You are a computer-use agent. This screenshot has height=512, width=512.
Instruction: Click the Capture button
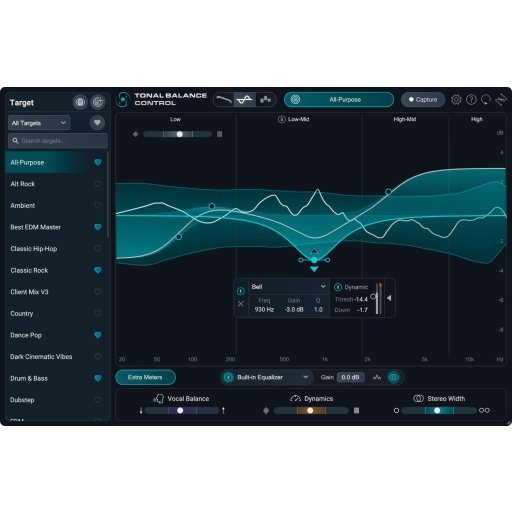[x=423, y=100]
